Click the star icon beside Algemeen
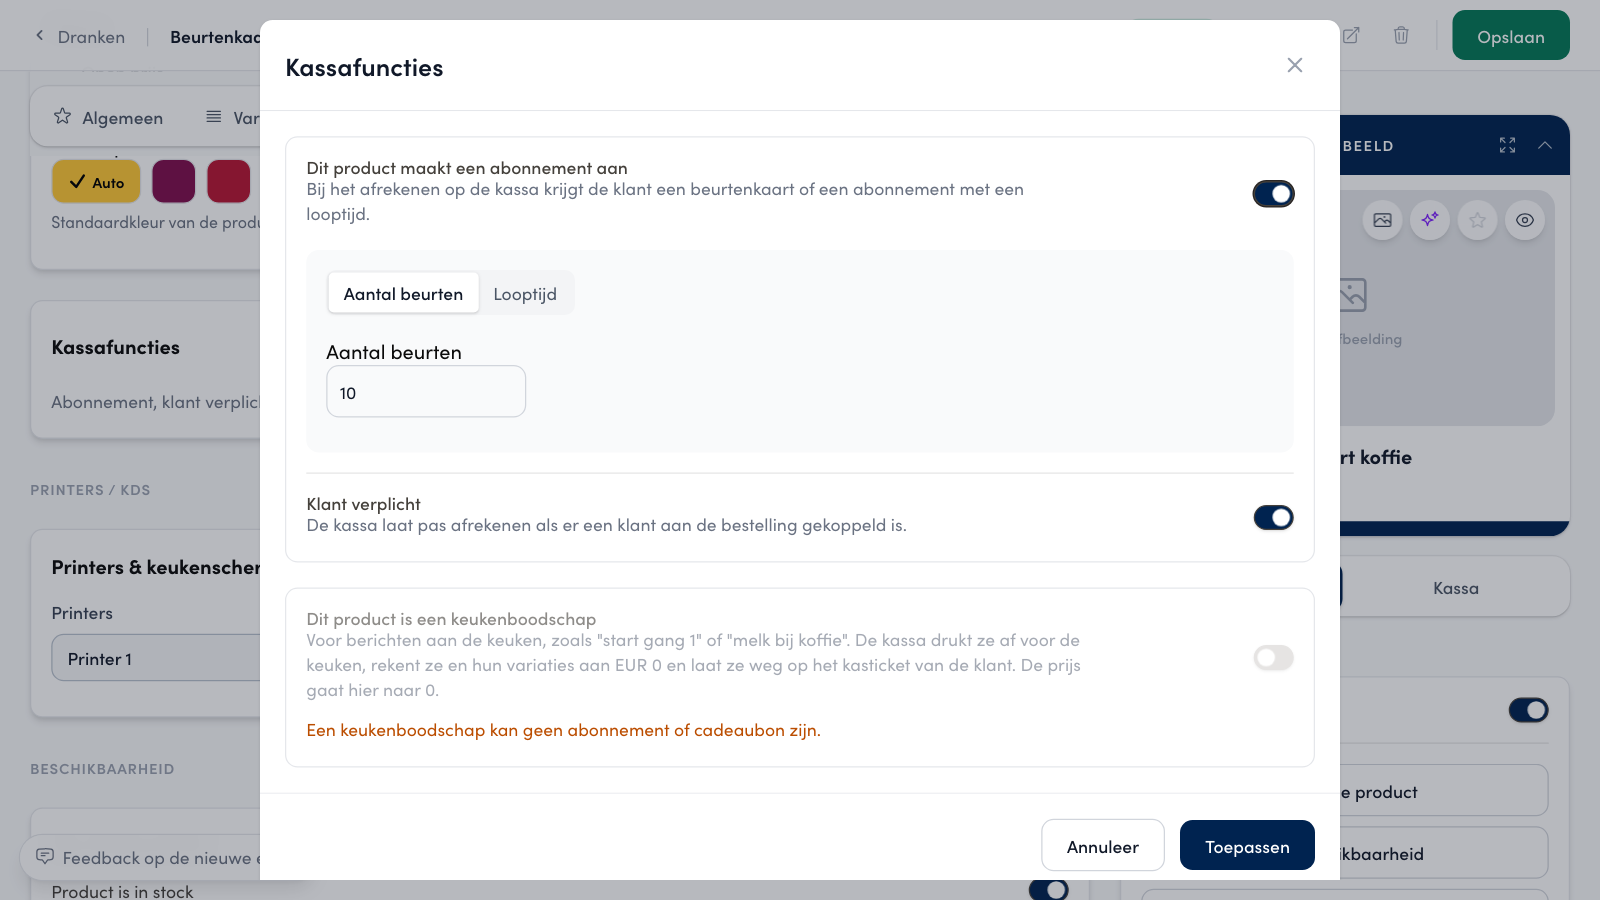The height and width of the screenshot is (900, 1600). click(x=62, y=116)
